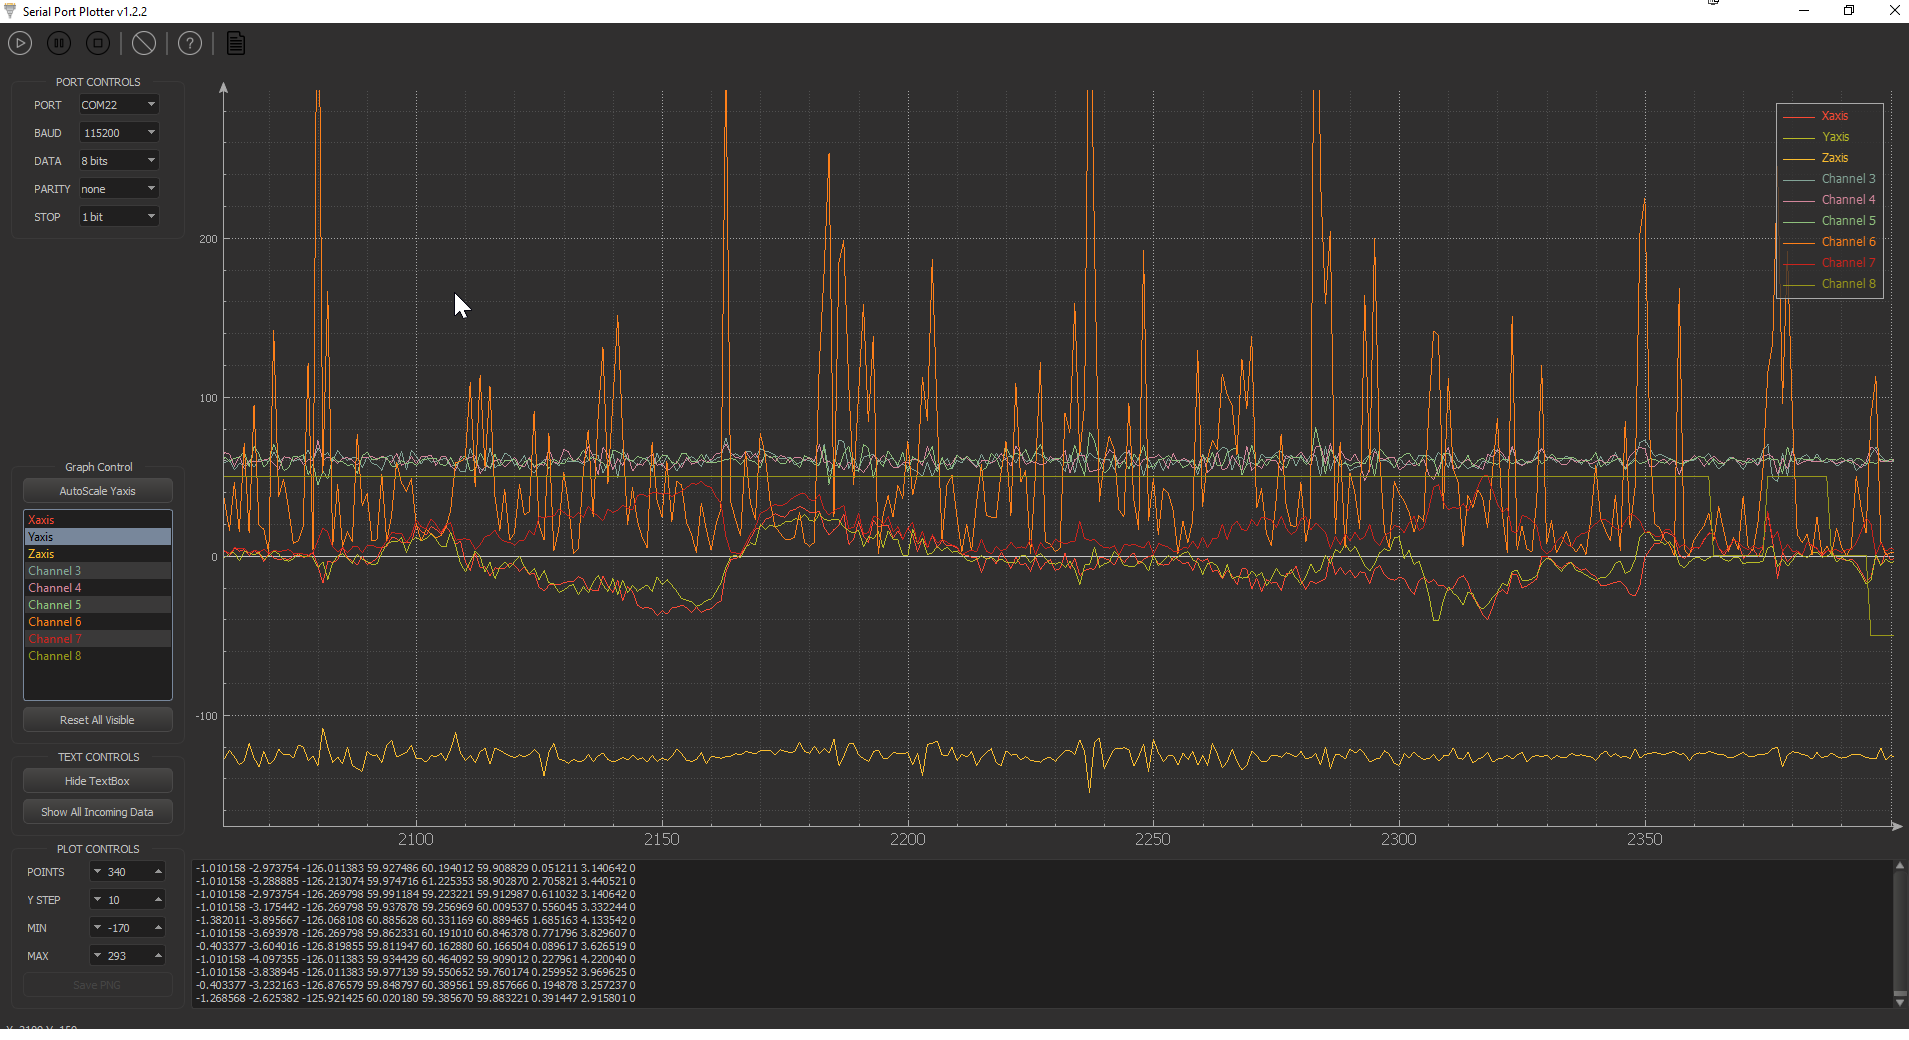The height and width of the screenshot is (1040, 1909).
Task: Toggle Channel 3 in the Graph Control list
Action: point(56,570)
